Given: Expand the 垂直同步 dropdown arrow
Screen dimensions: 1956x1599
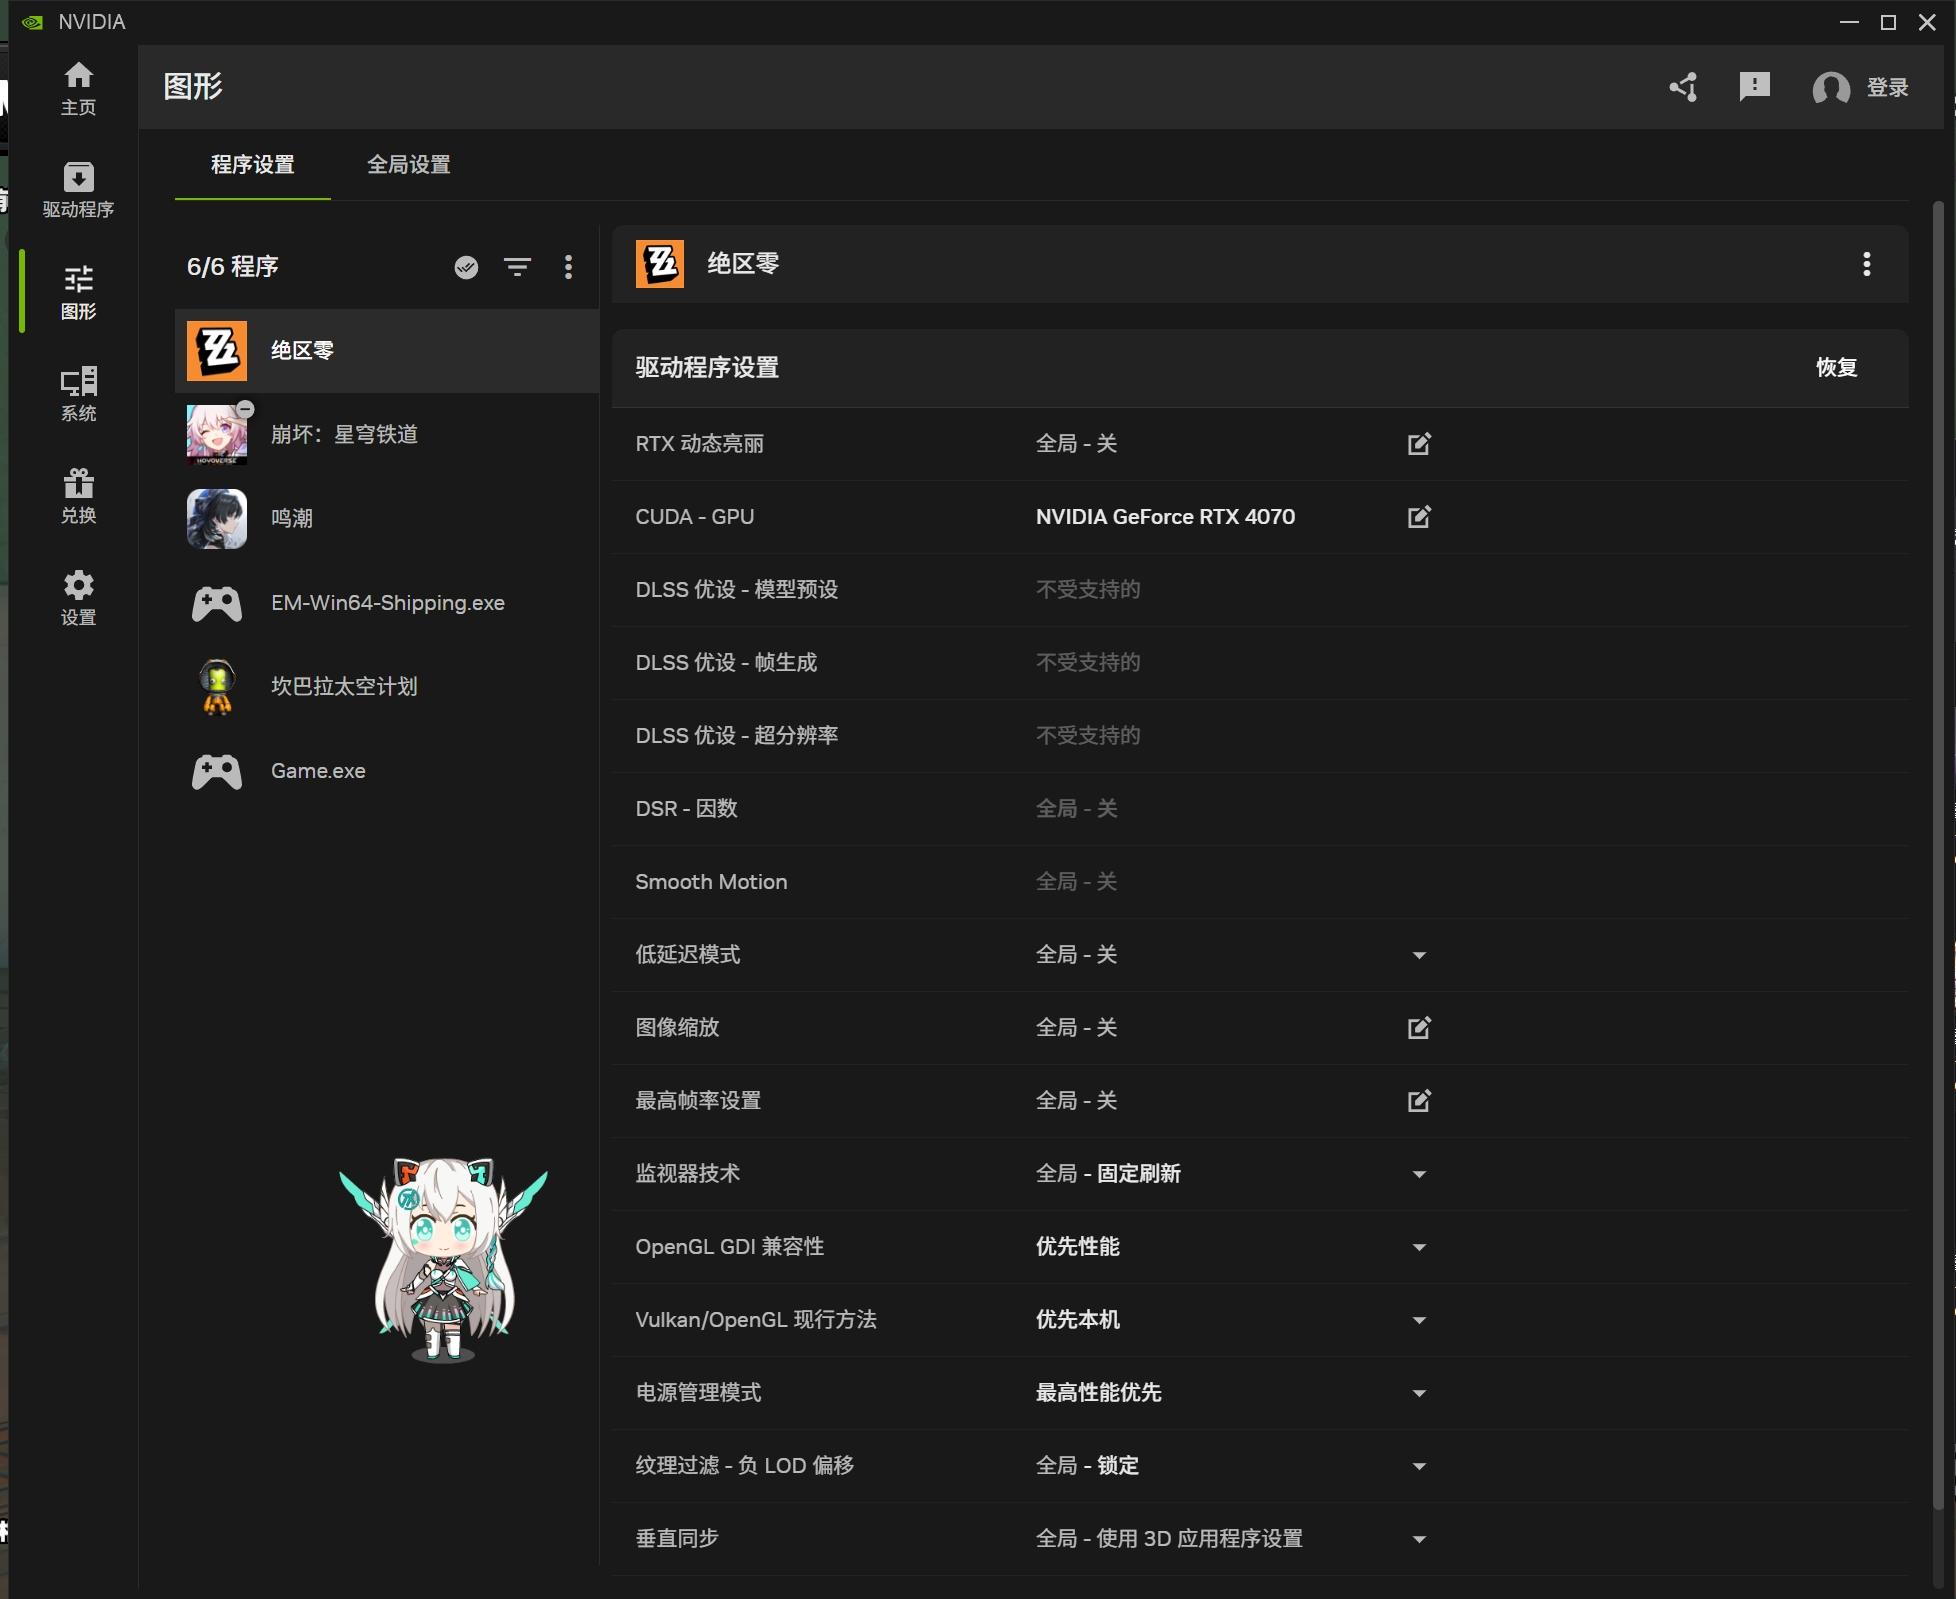Looking at the screenshot, I should coord(1419,1539).
